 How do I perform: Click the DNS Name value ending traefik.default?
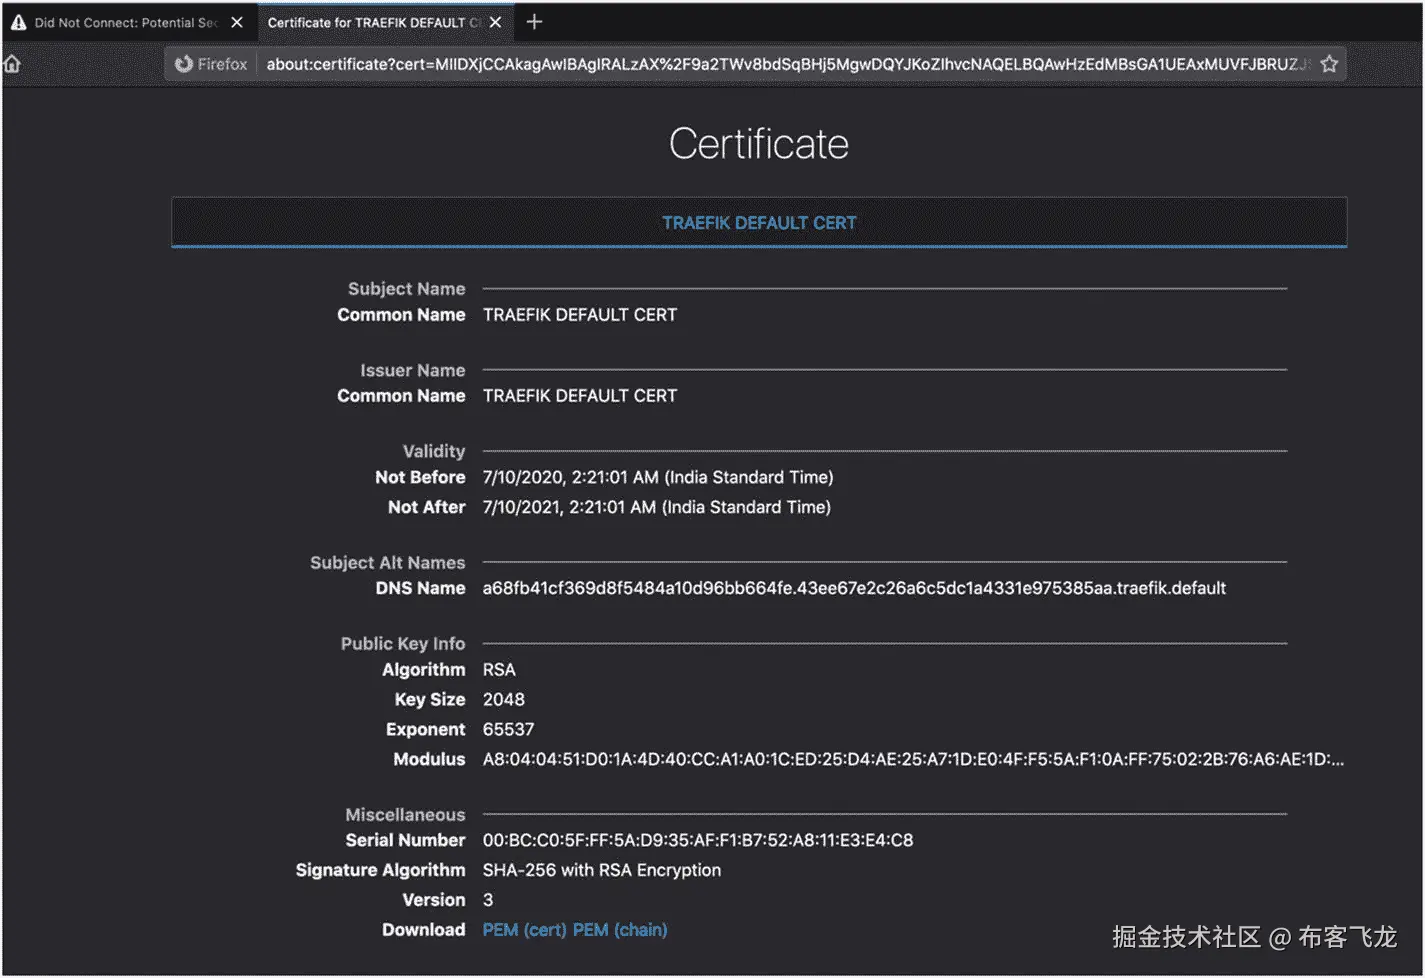[854, 589]
